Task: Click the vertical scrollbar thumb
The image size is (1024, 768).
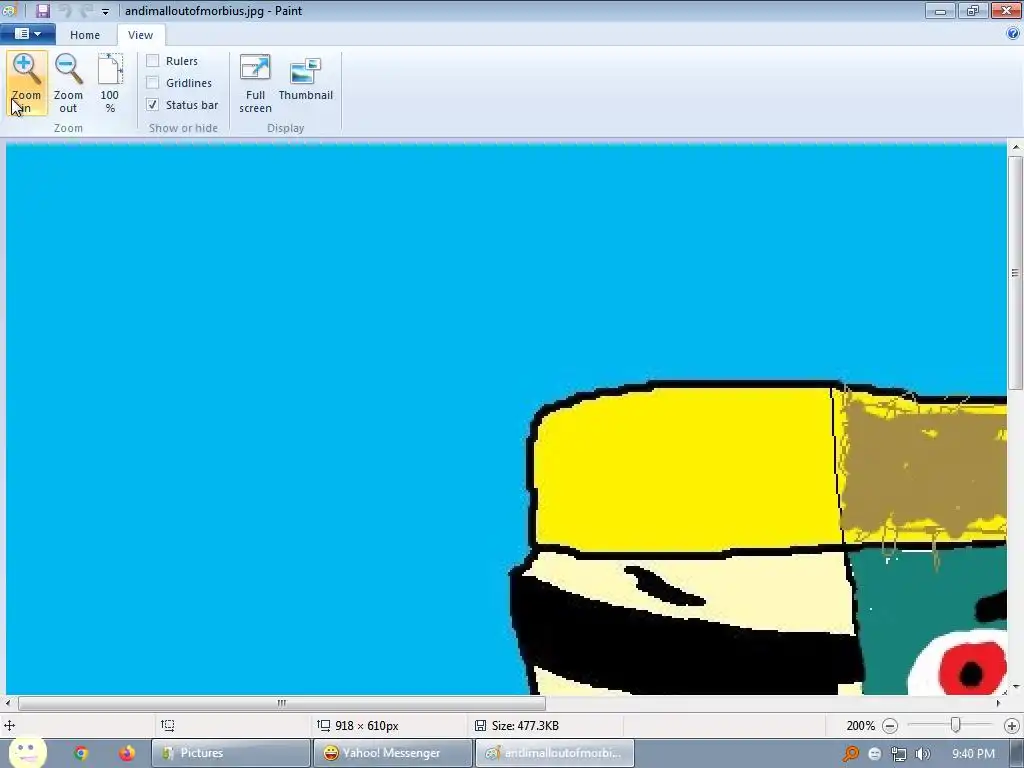Action: [x=1015, y=272]
